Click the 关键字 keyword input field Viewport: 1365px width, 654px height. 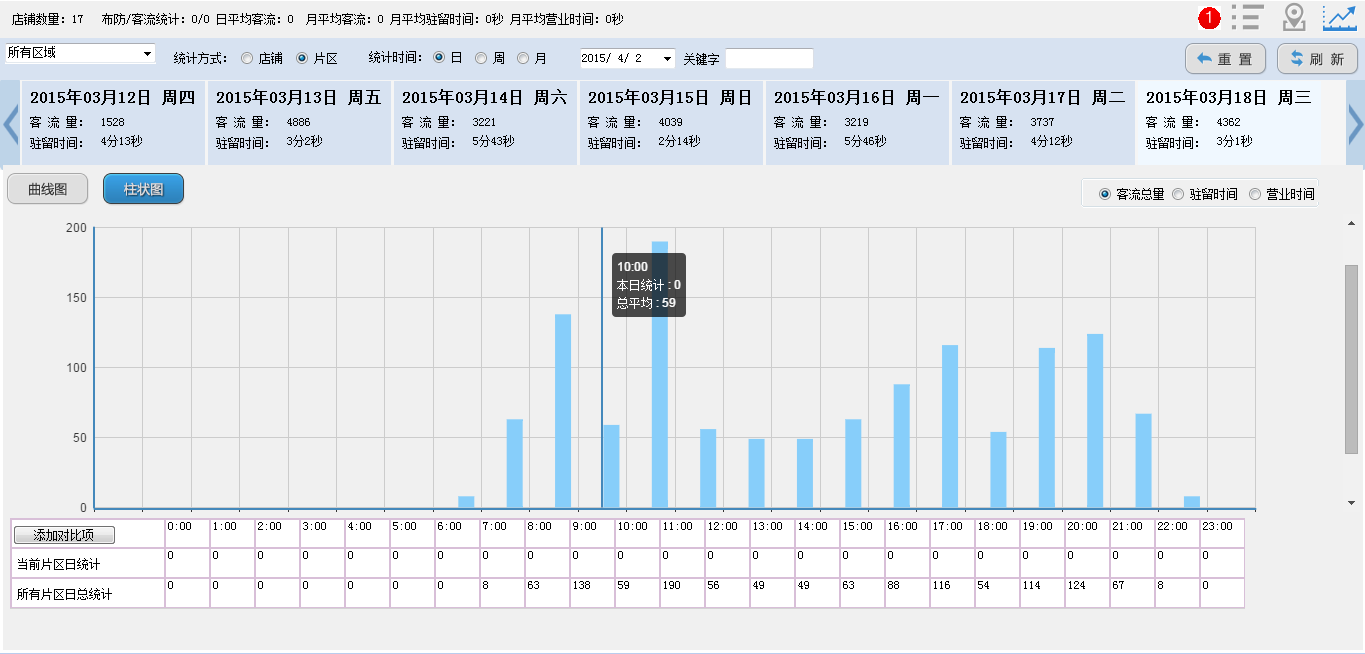[769, 59]
